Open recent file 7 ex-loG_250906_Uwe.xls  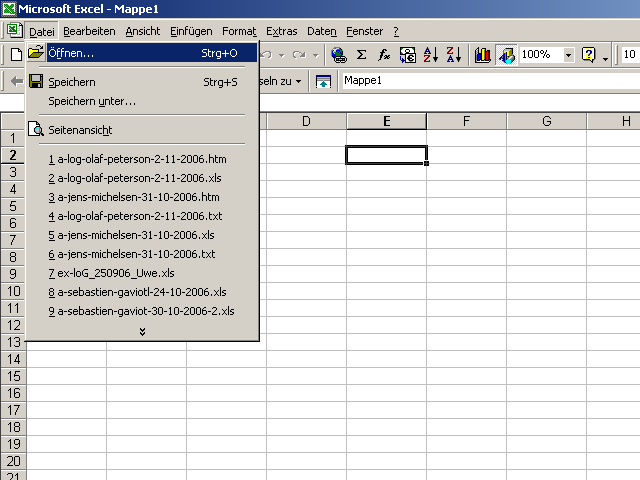coord(142,273)
